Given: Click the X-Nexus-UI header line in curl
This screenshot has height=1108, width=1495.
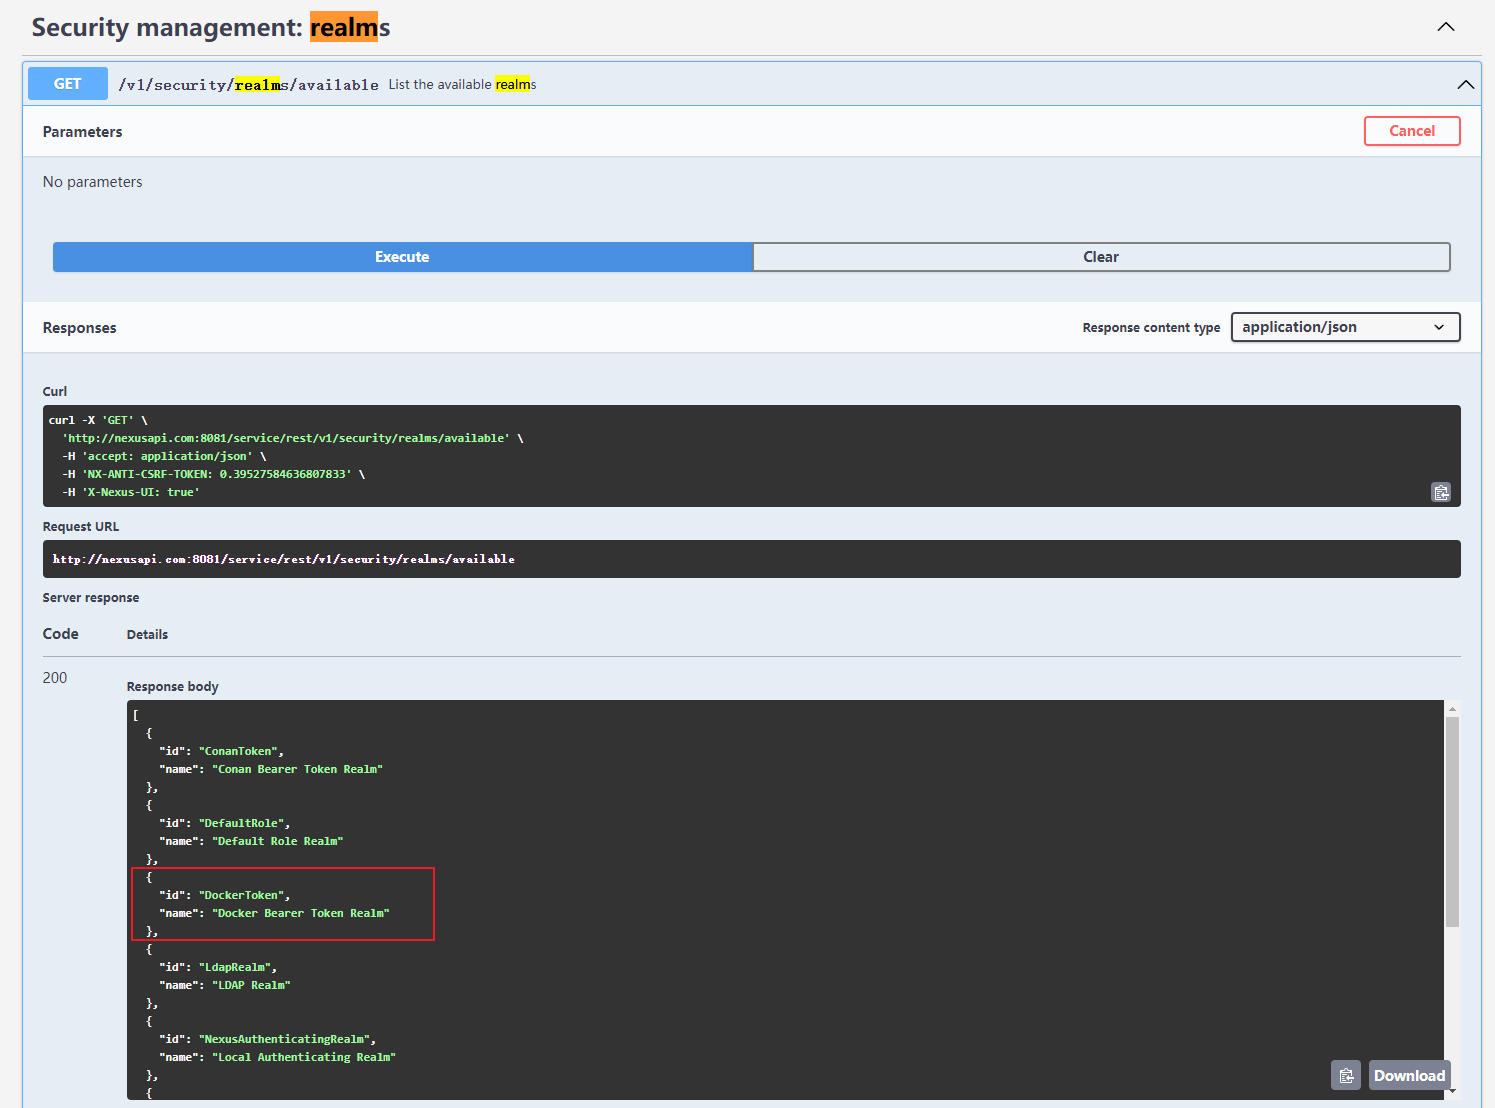Looking at the screenshot, I should coord(131,492).
